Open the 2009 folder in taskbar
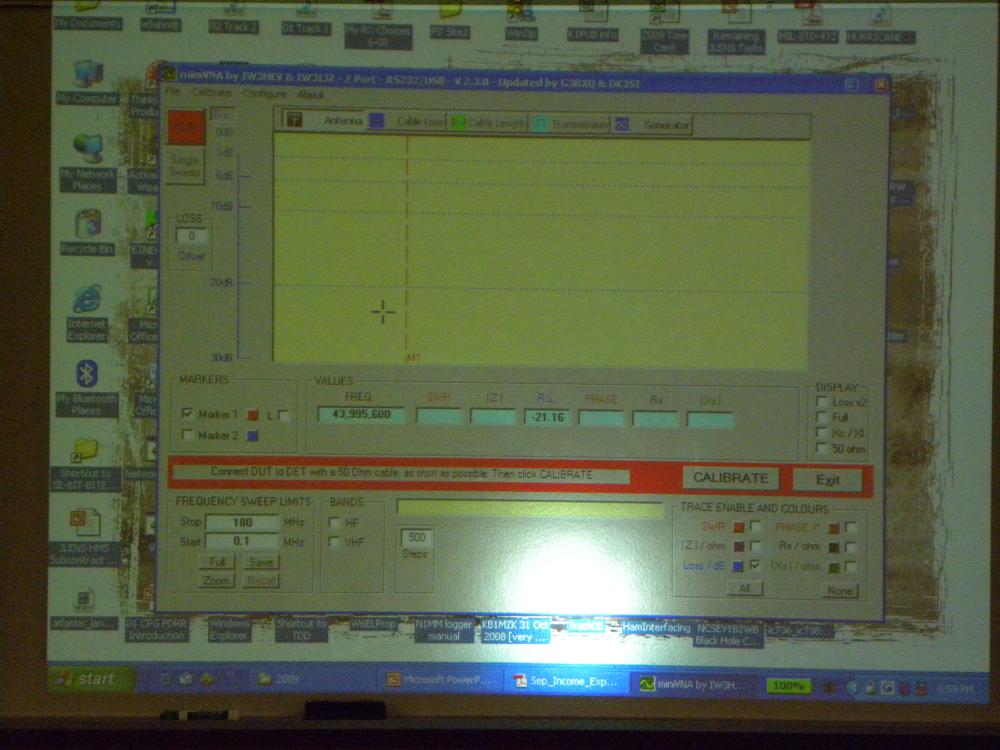 click(x=279, y=679)
